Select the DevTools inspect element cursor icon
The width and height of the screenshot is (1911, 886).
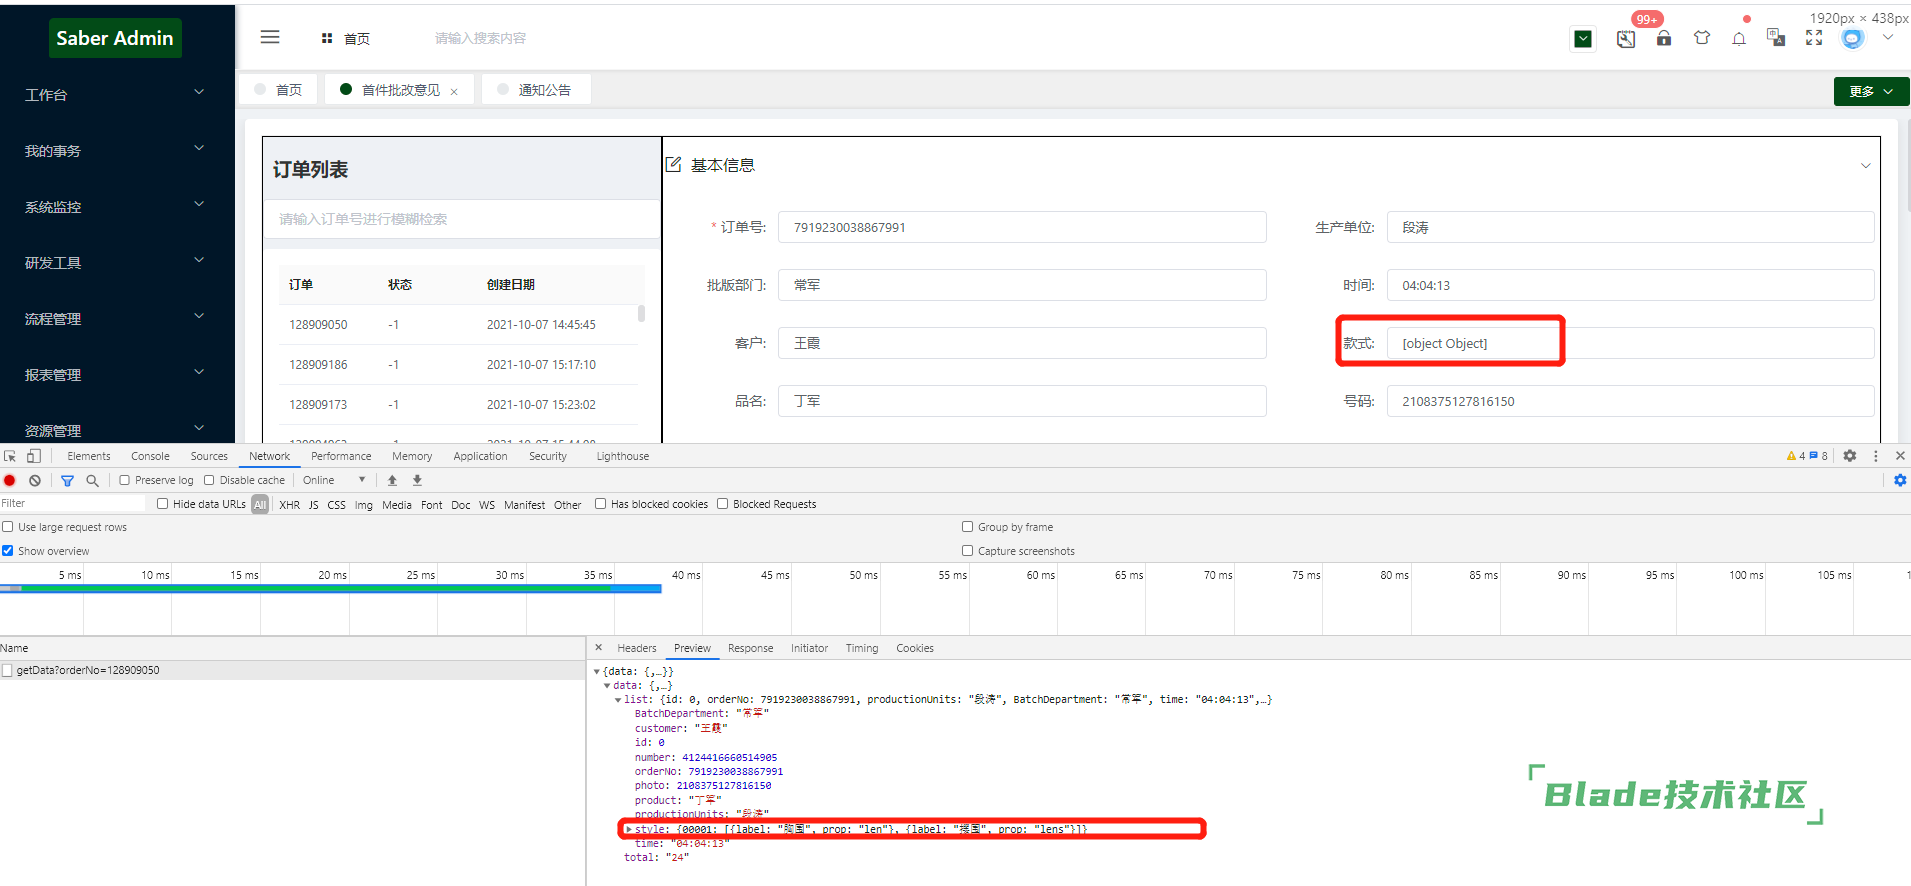point(10,456)
